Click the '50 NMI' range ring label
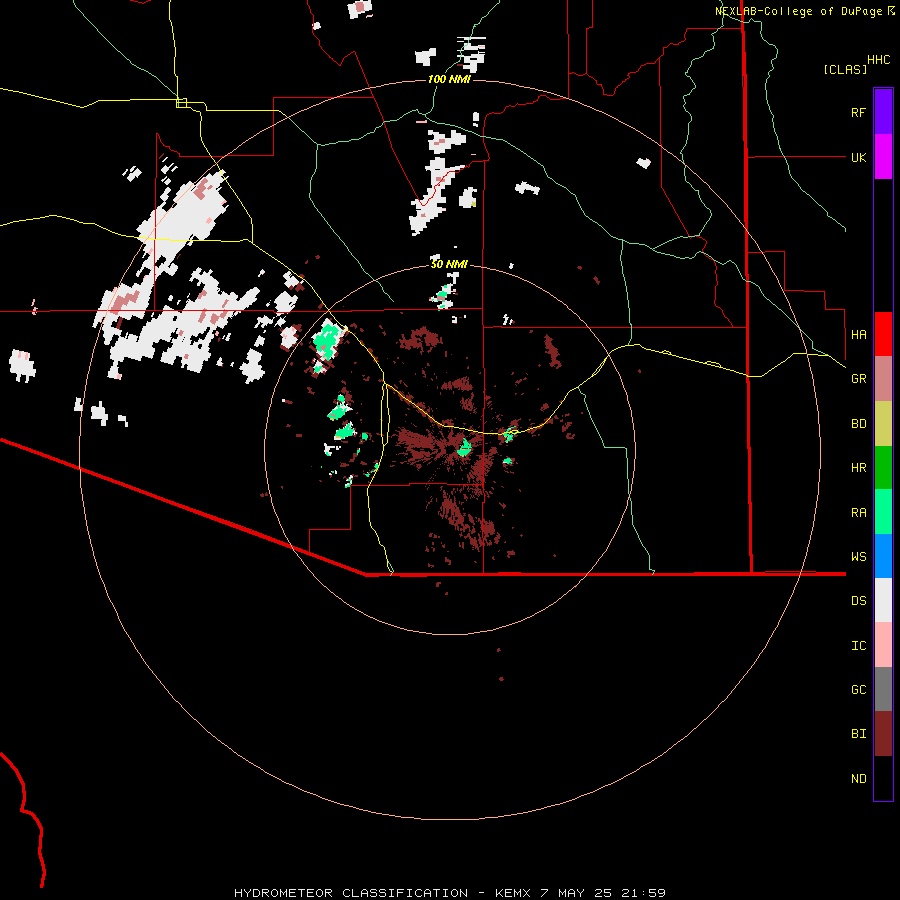Viewport: 900px width, 900px height. pos(449,264)
